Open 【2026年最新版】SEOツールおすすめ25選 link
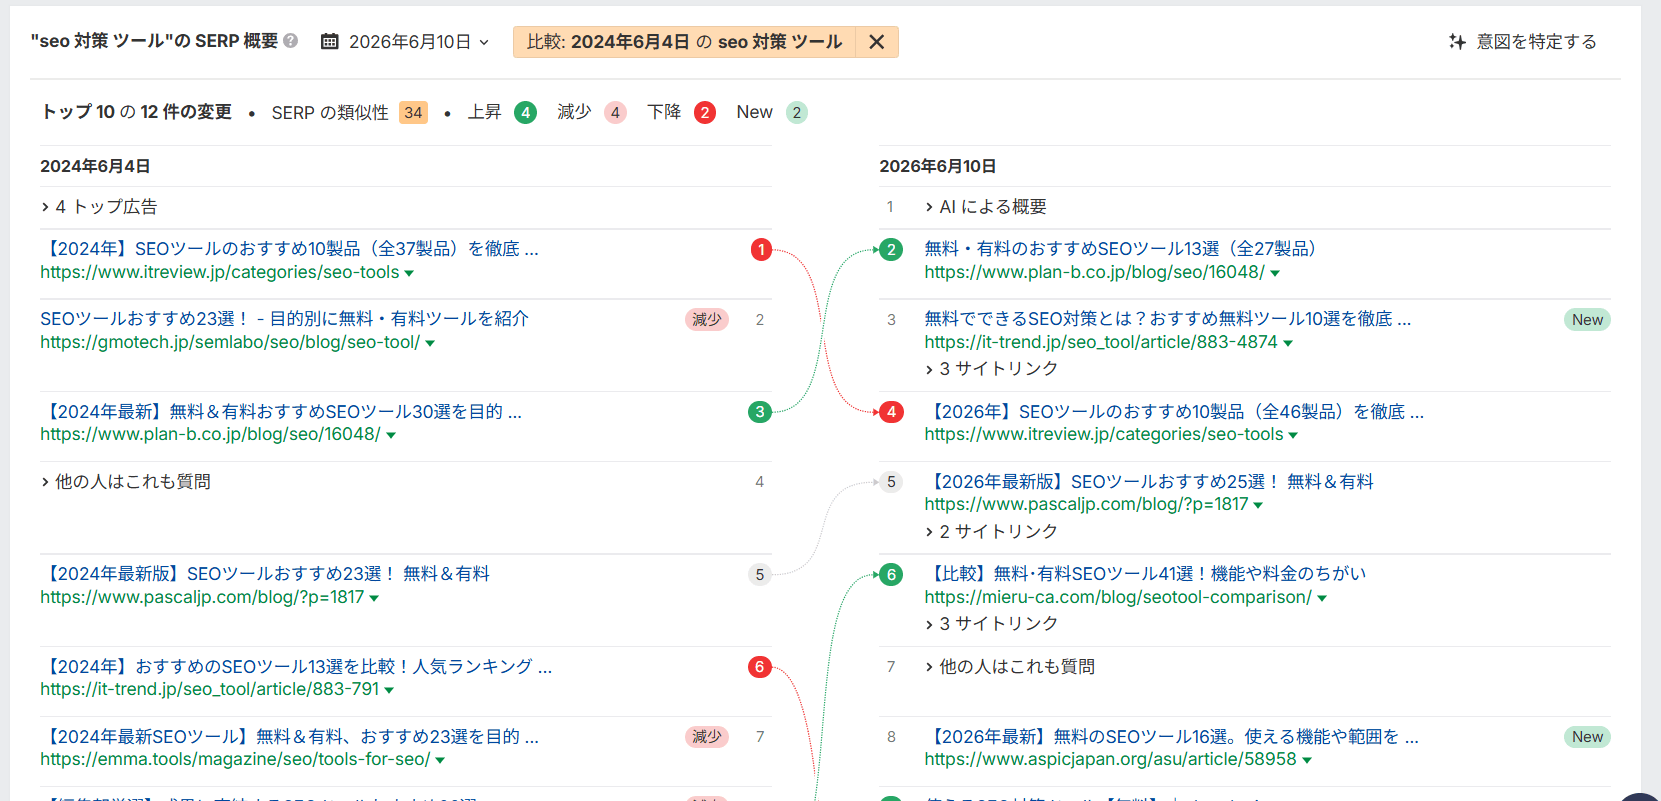This screenshot has width=1661, height=801. coord(1149,482)
